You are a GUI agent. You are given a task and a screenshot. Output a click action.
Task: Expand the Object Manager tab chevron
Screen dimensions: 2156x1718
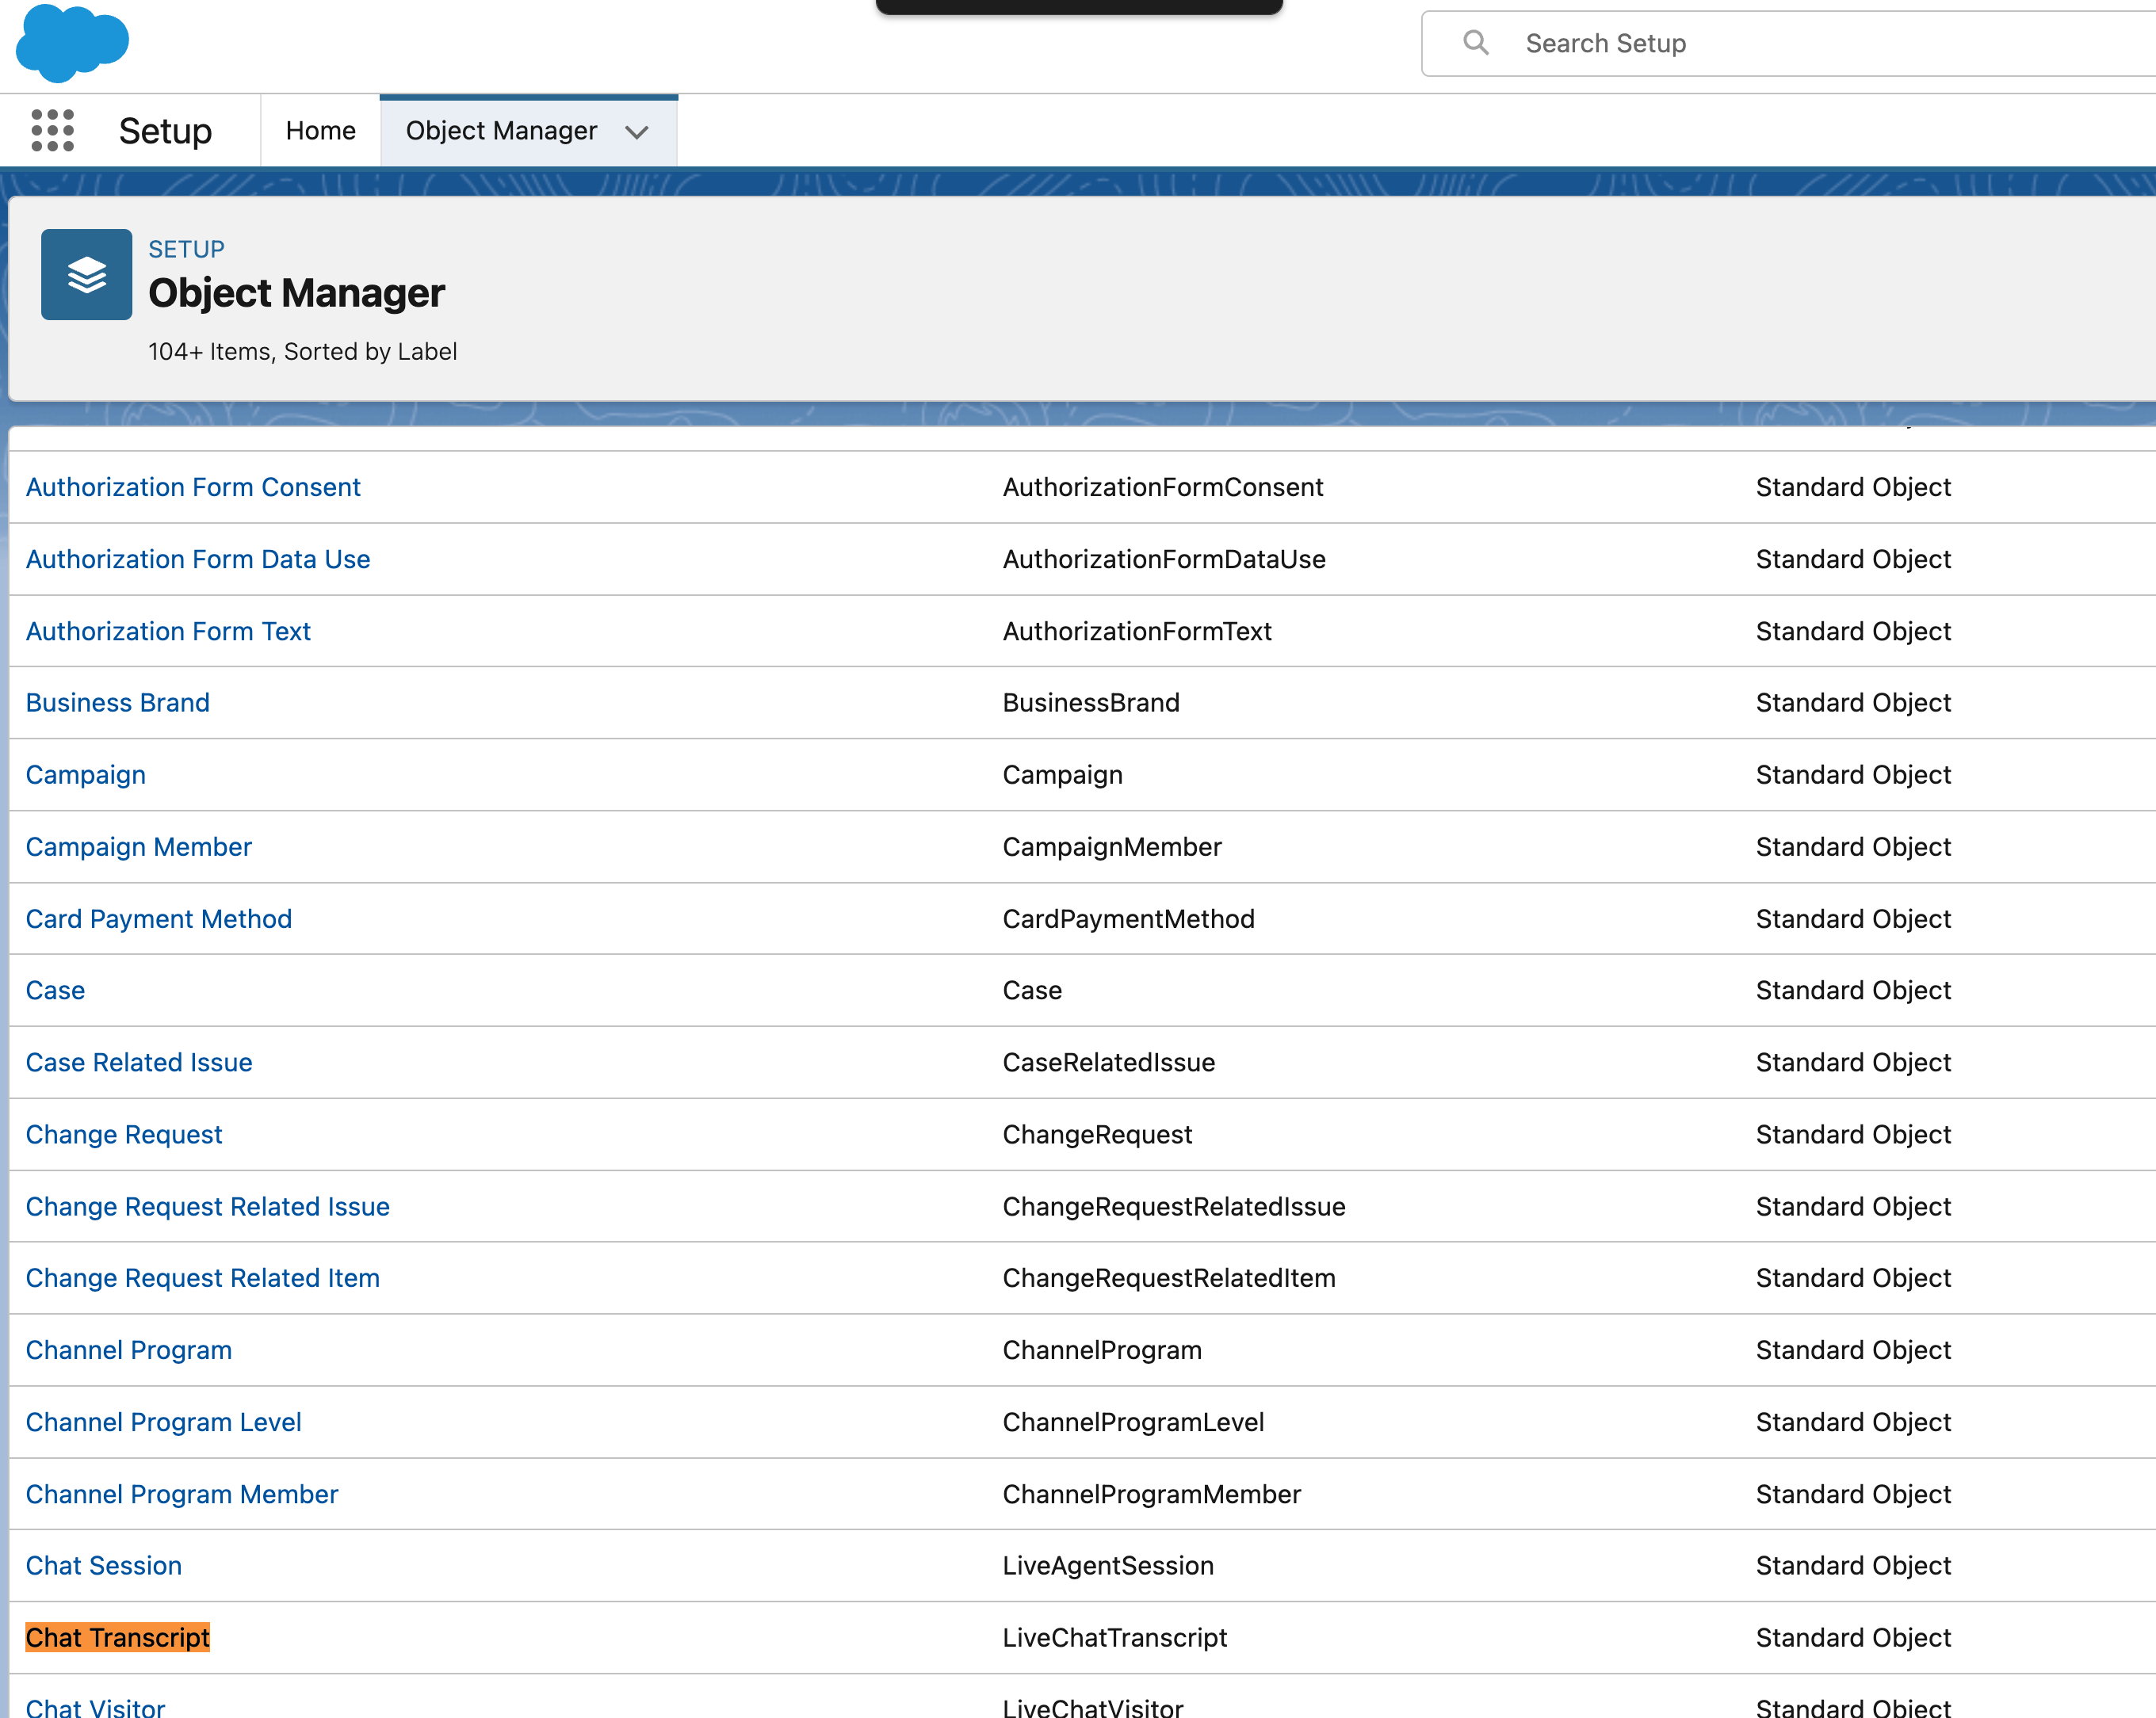pyautogui.click(x=637, y=132)
